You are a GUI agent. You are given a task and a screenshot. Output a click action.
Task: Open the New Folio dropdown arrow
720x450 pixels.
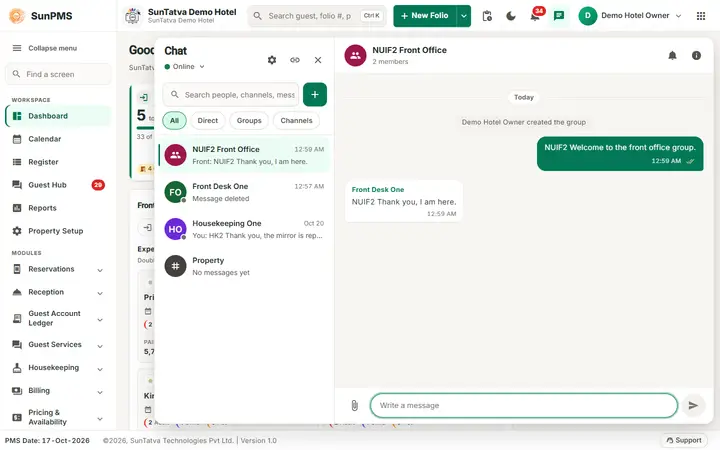pos(464,16)
